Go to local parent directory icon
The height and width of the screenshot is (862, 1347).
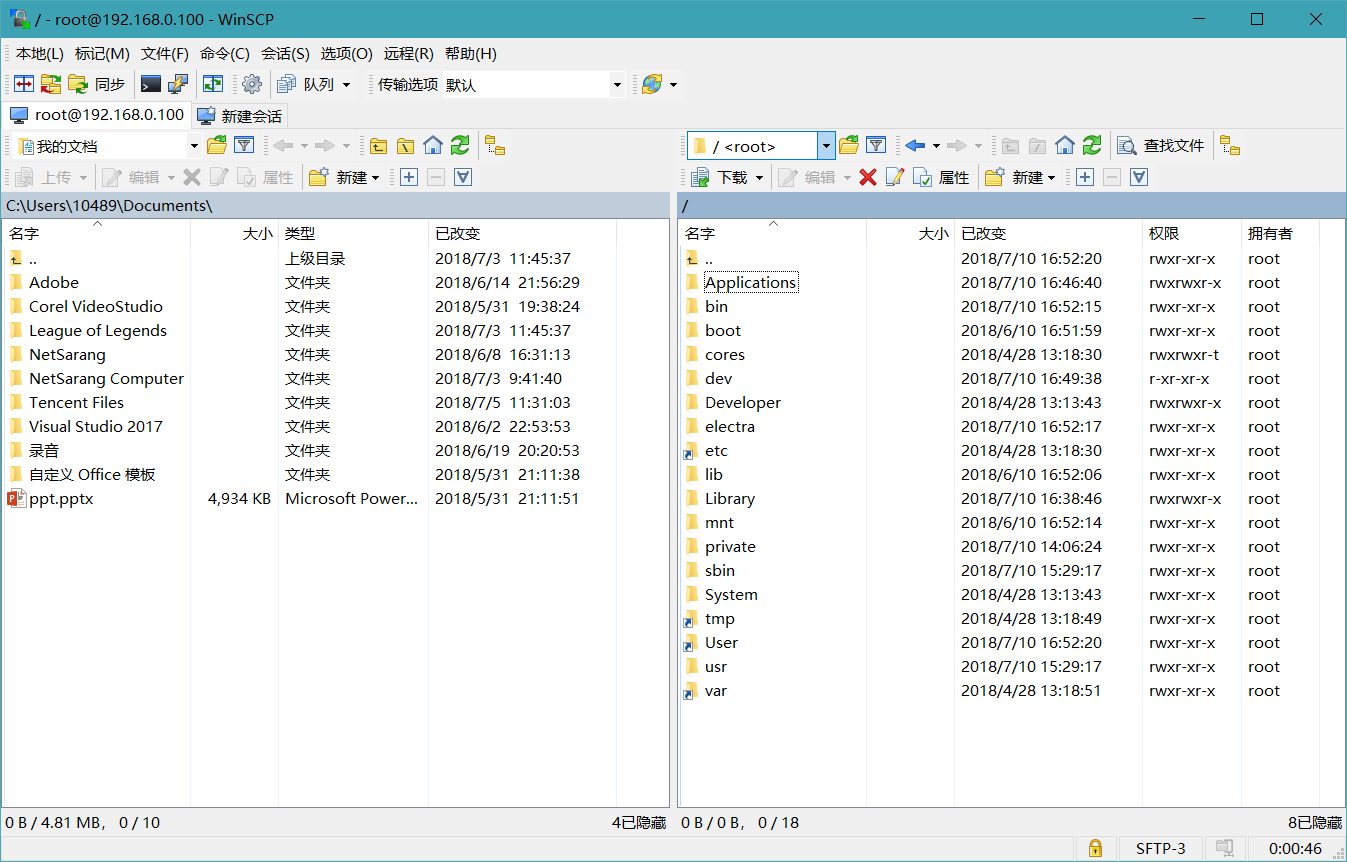(x=378, y=146)
